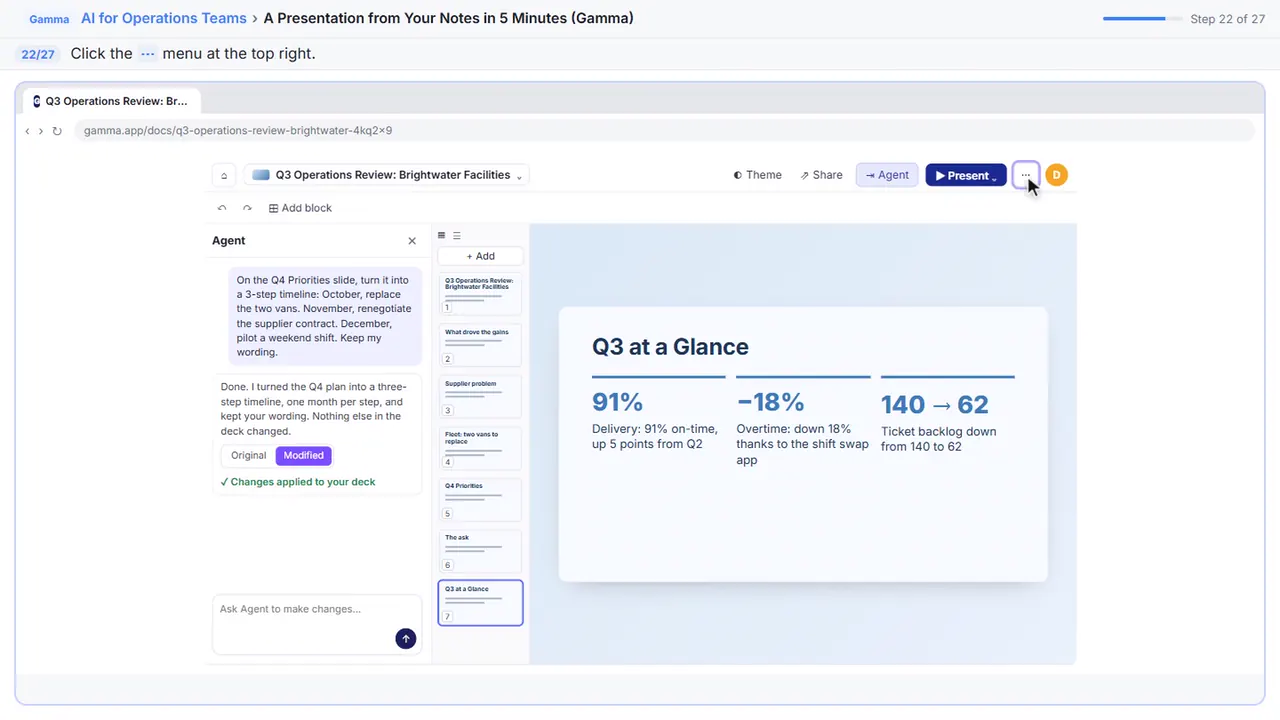
Task: Click 'Changes applied to your deck' message
Action: pyautogui.click(x=298, y=482)
